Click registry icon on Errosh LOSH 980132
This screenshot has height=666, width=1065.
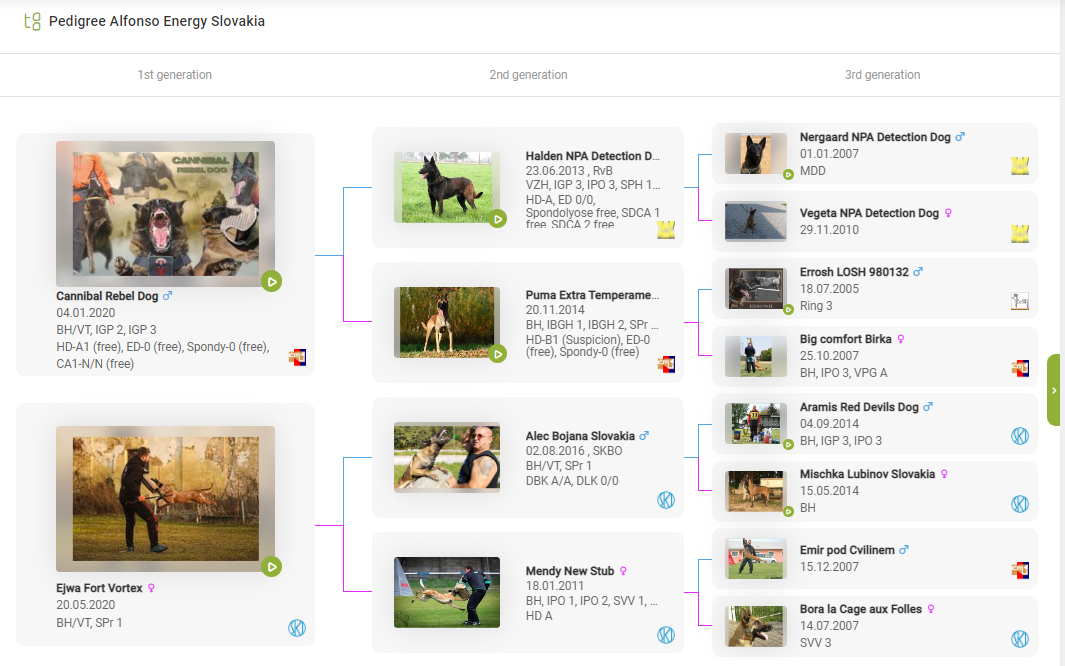pyautogui.click(x=1019, y=301)
